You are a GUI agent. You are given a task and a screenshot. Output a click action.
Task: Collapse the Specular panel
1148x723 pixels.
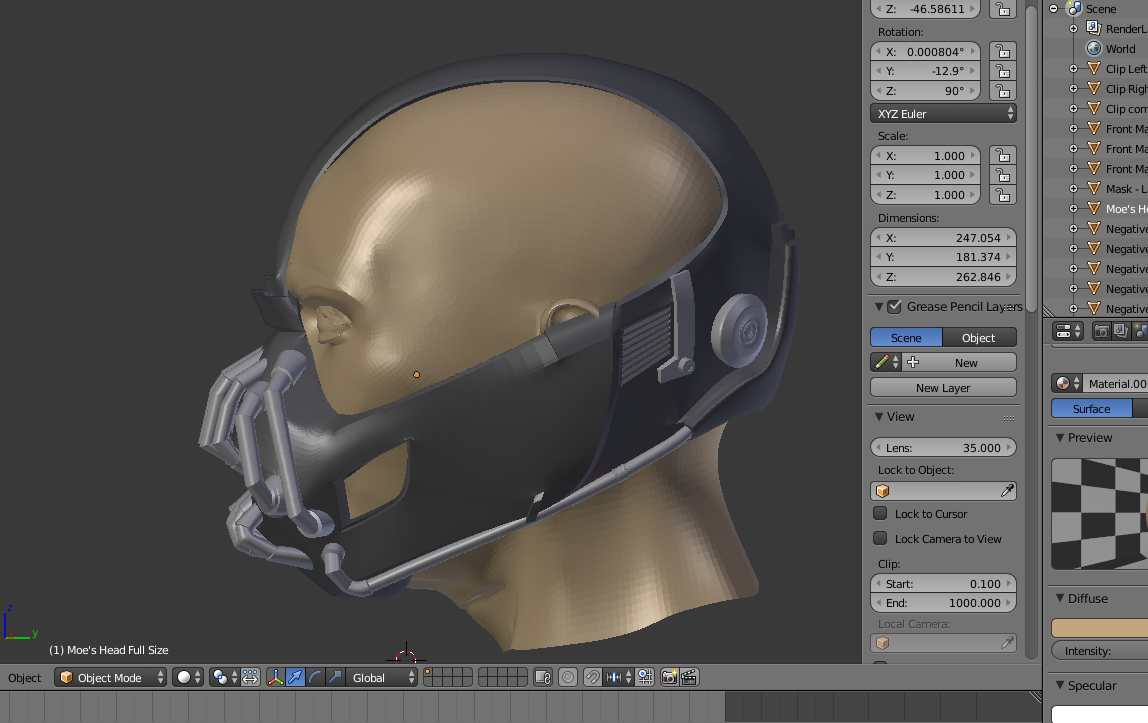[1059, 686]
